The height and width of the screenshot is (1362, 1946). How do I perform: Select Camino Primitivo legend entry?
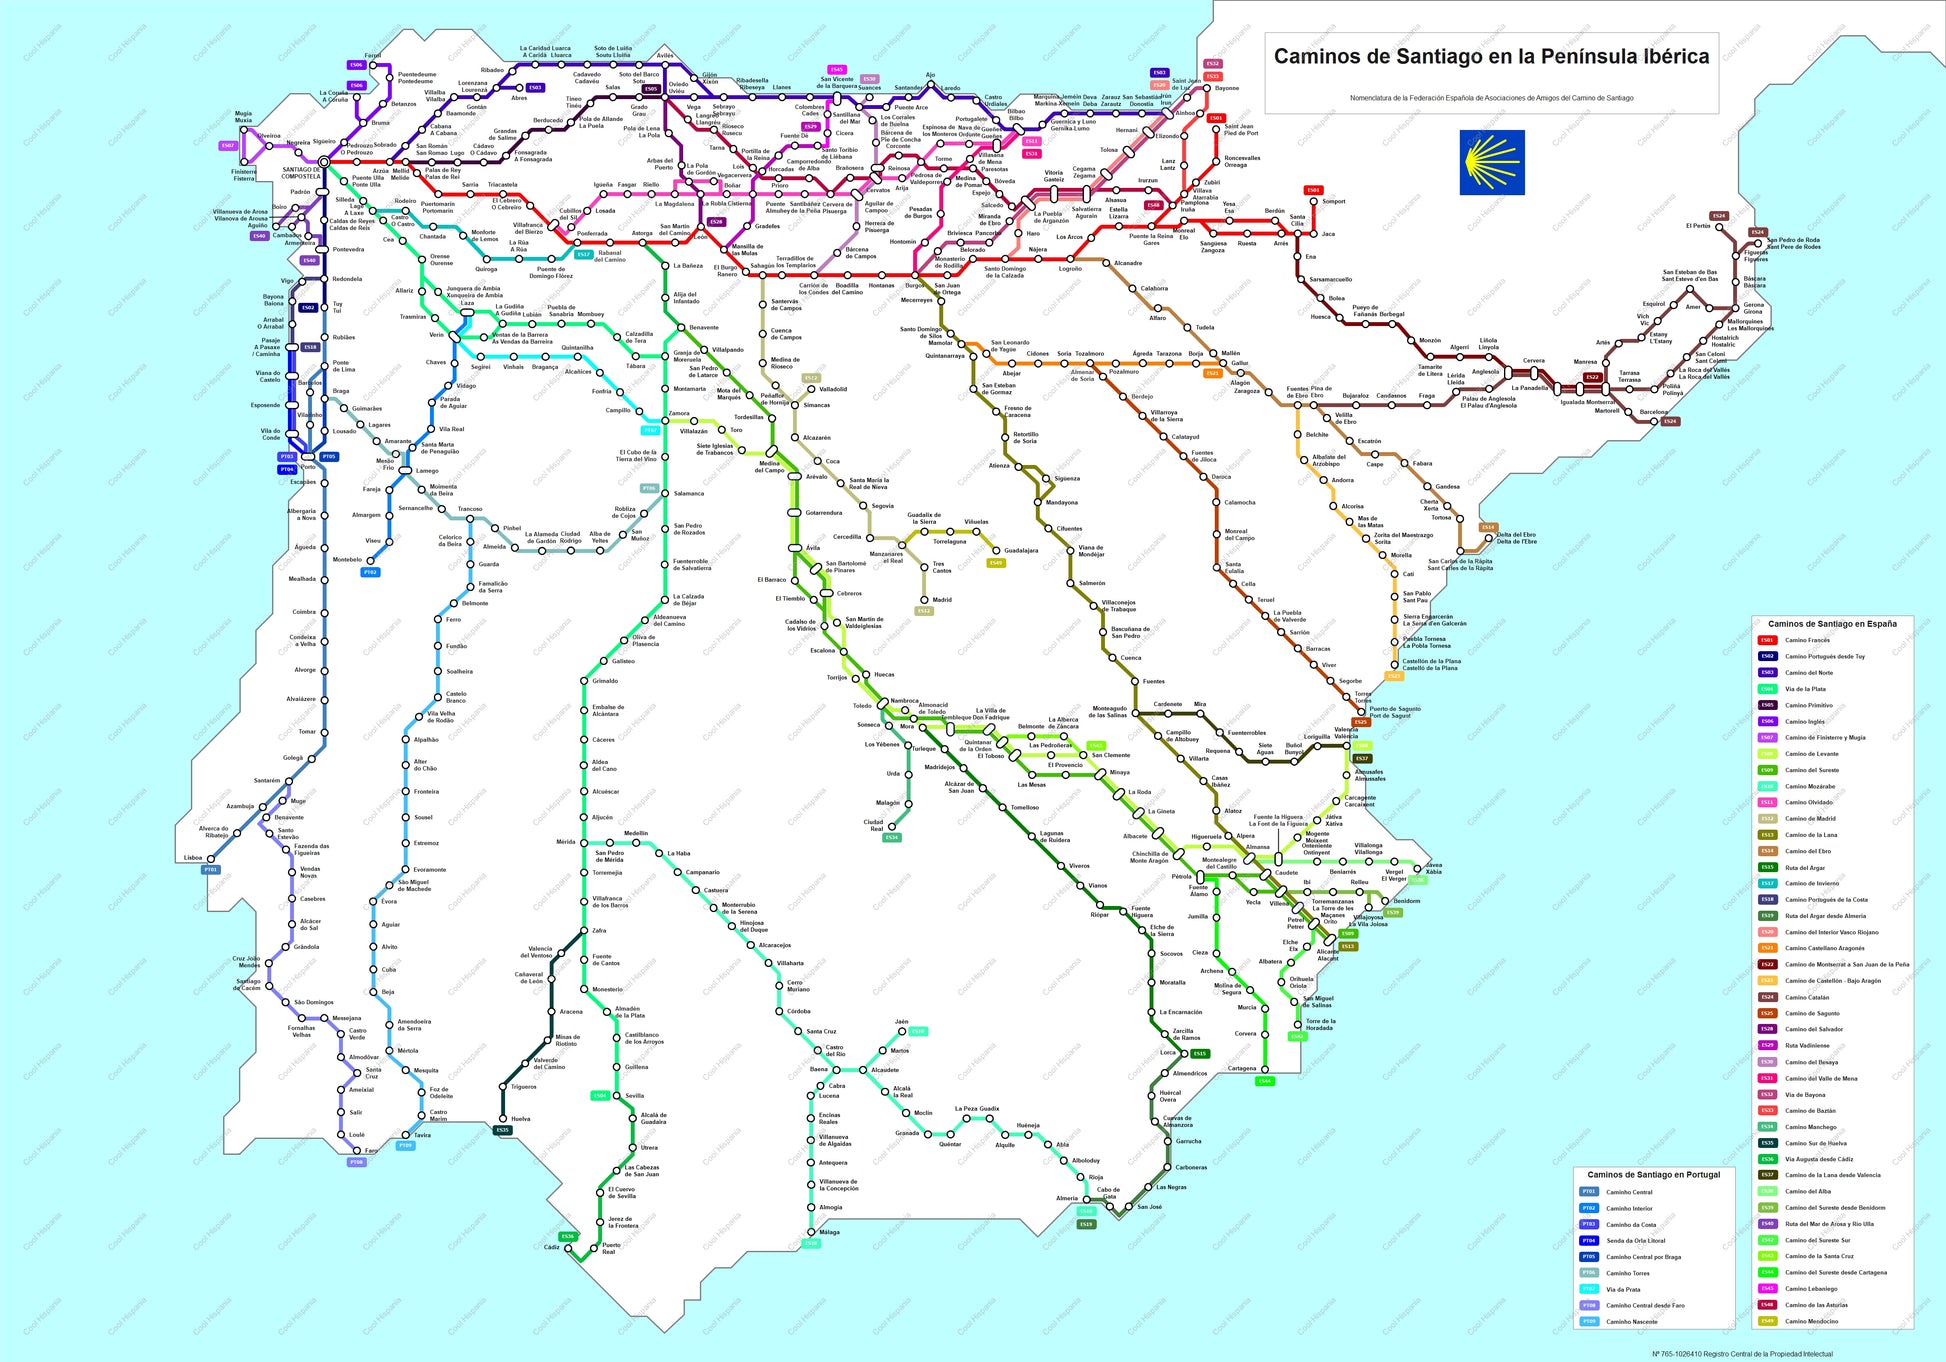pyautogui.click(x=1809, y=705)
